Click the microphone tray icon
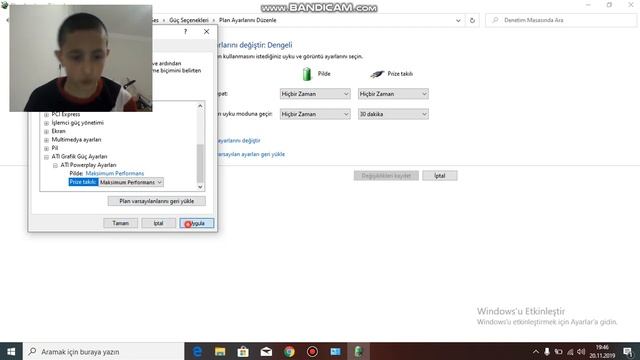This screenshot has width=640, height=360. pos(547,351)
